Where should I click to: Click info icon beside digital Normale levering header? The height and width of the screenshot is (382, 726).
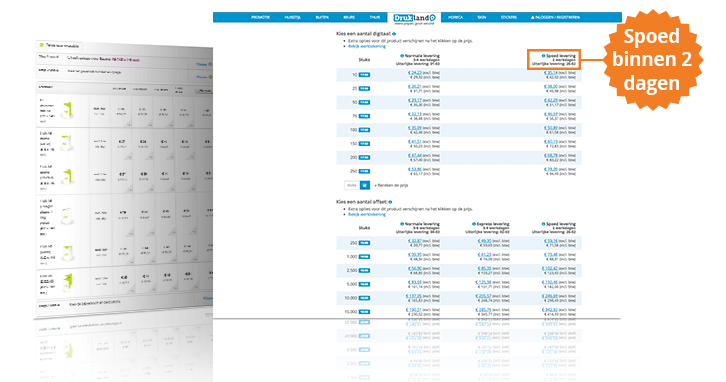(x=402, y=56)
